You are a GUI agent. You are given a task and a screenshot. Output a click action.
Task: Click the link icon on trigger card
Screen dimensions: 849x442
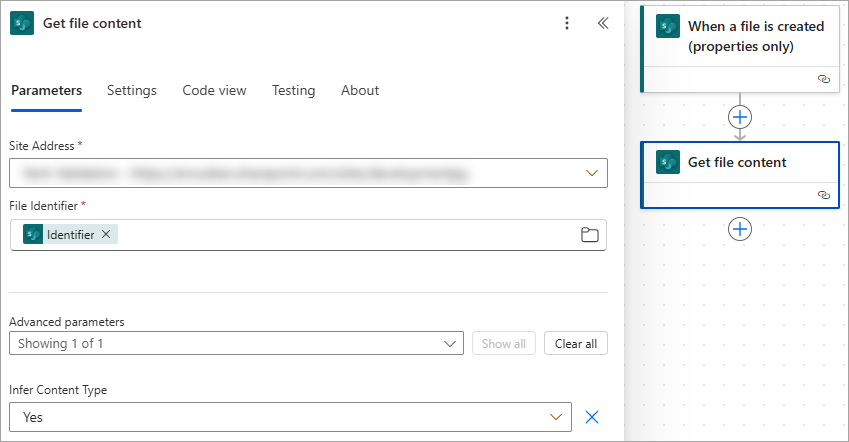[x=824, y=79]
